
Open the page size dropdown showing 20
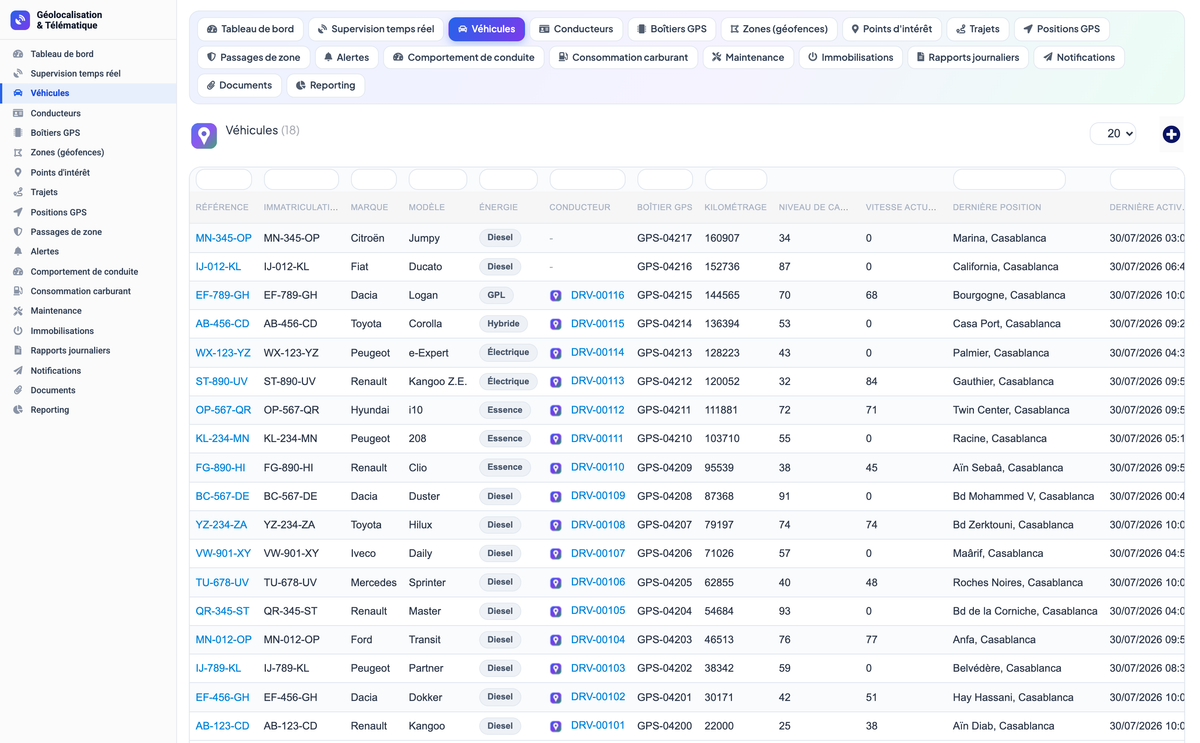1113,133
